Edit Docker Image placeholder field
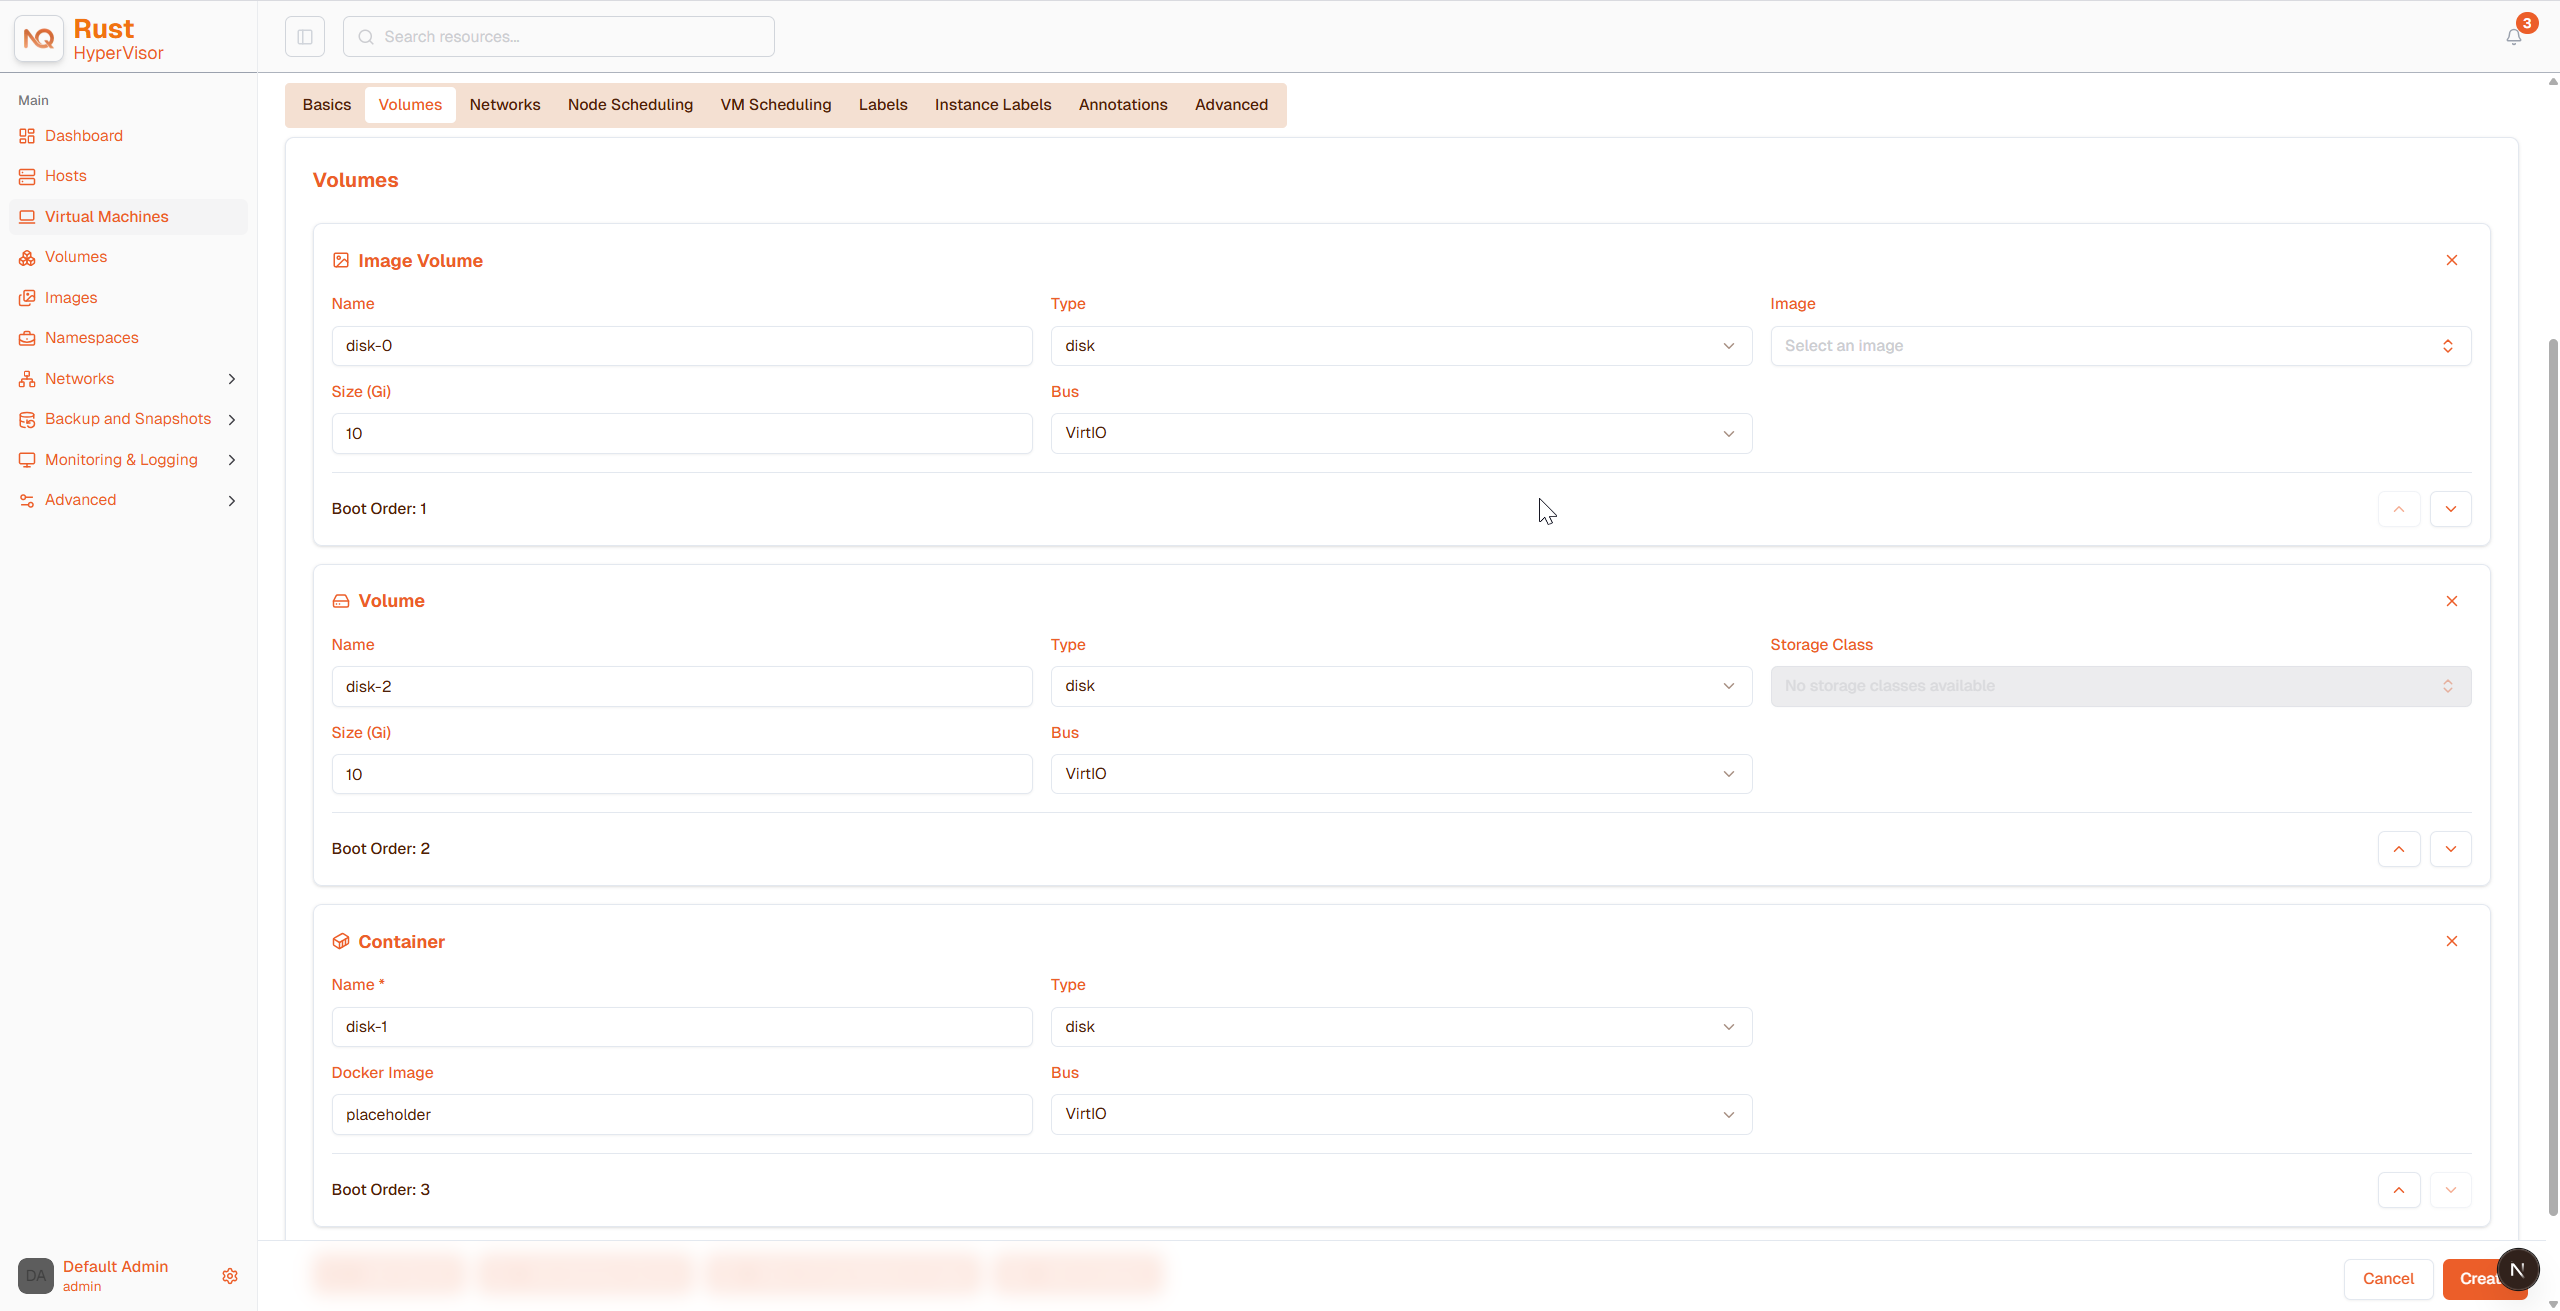The height and width of the screenshot is (1311, 2560). (682, 1114)
